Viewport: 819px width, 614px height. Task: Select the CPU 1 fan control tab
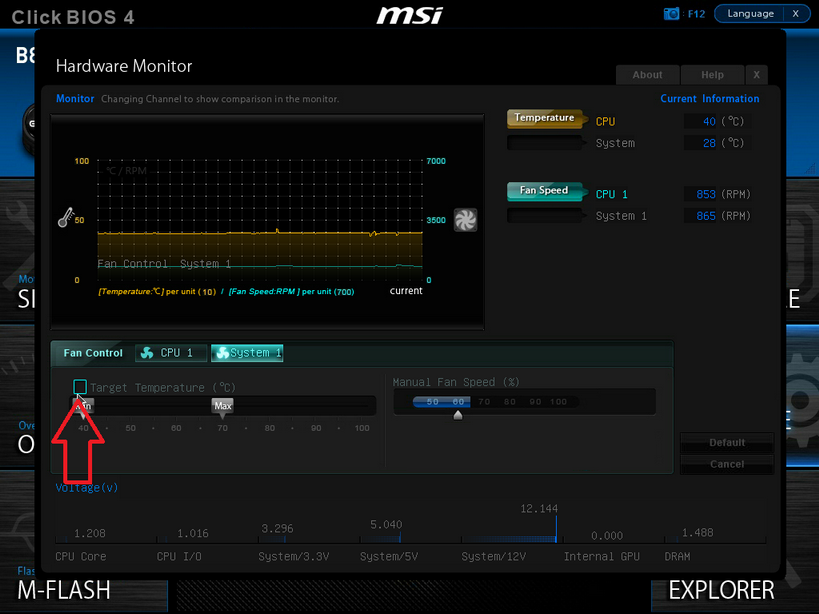pyautogui.click(x=171, y=353)
